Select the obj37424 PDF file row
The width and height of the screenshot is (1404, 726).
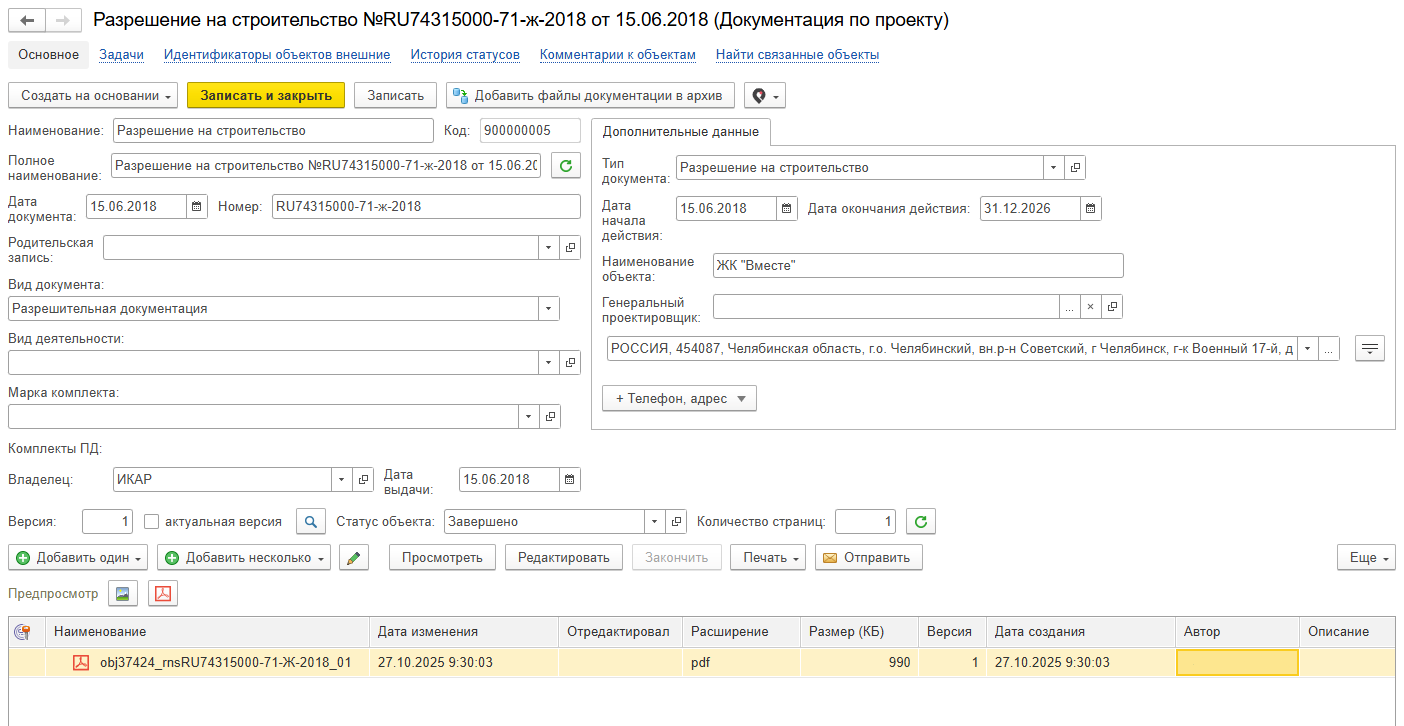(225, 662)
